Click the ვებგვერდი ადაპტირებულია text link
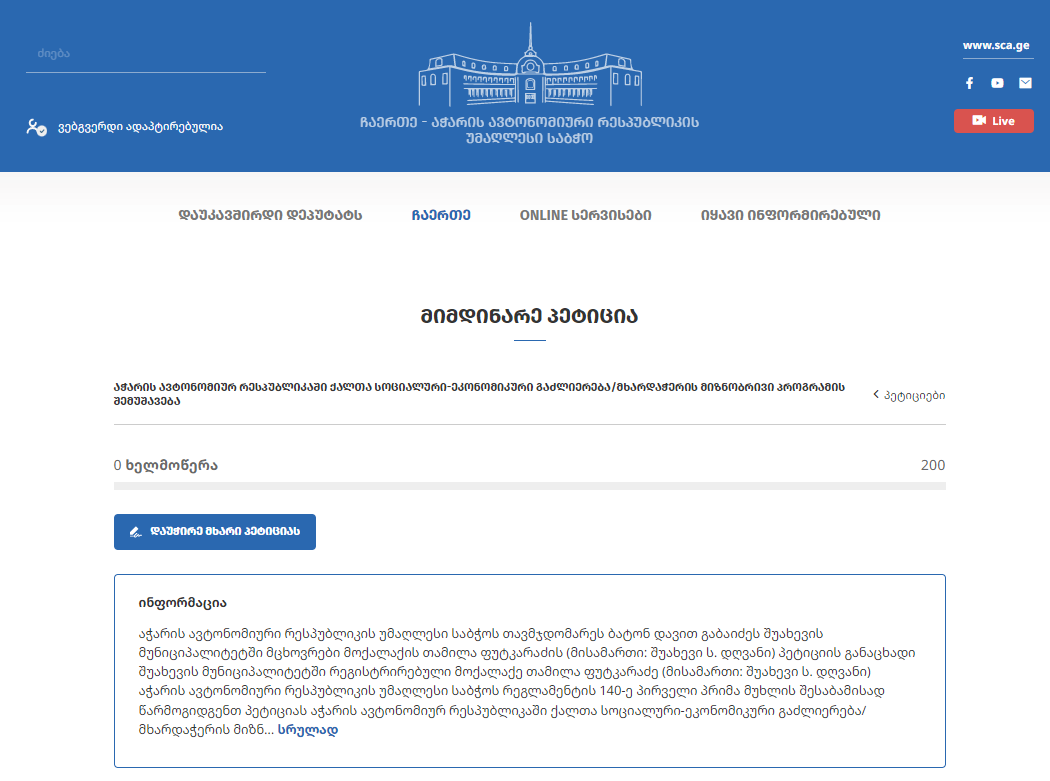Viewport: 1050px width, 781px height. 140,127
